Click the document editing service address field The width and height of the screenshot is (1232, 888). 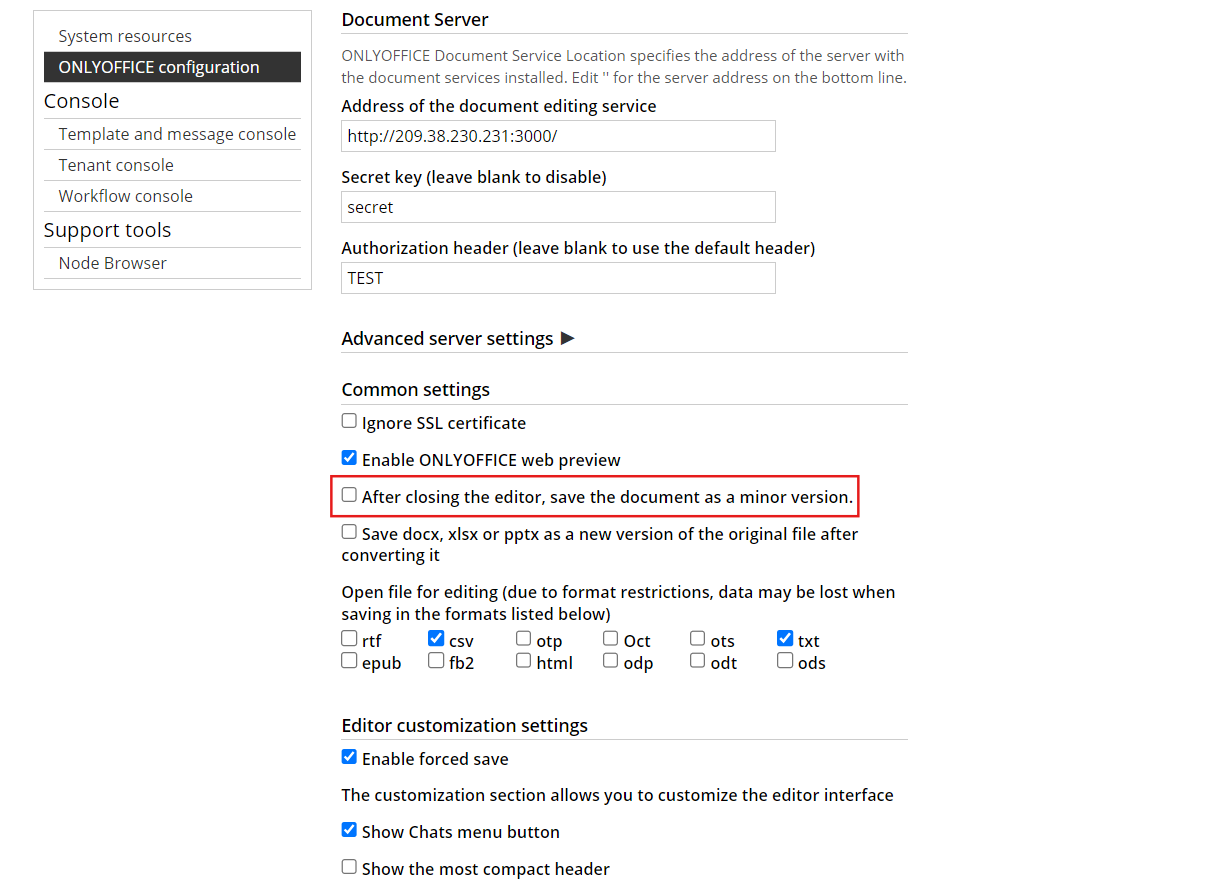(558, 136)
